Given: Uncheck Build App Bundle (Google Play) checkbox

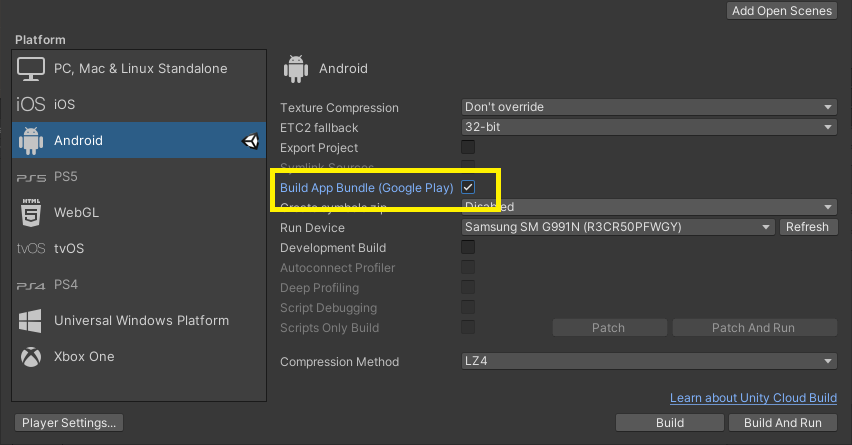Looking at the screenshot, I should 468,187.
